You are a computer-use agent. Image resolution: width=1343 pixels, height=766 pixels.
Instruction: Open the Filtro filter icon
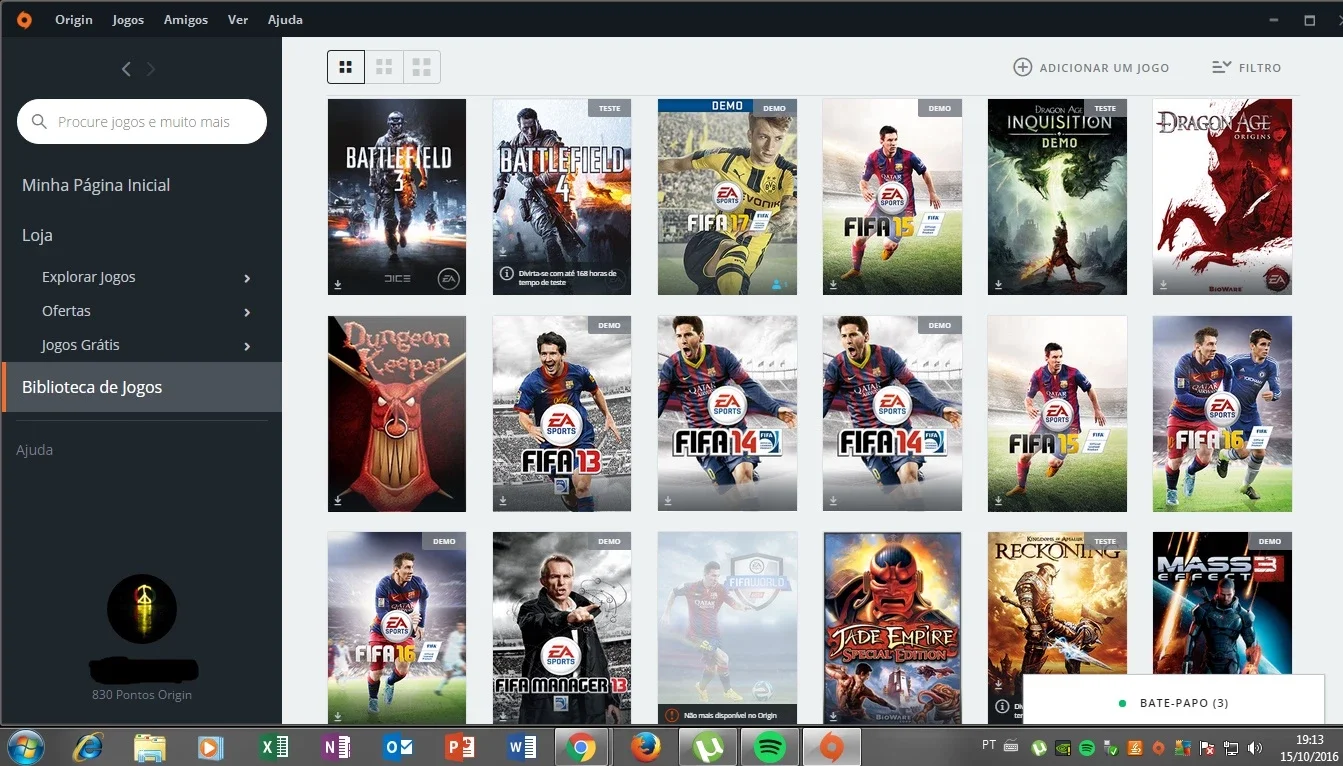click(1221, 67)
